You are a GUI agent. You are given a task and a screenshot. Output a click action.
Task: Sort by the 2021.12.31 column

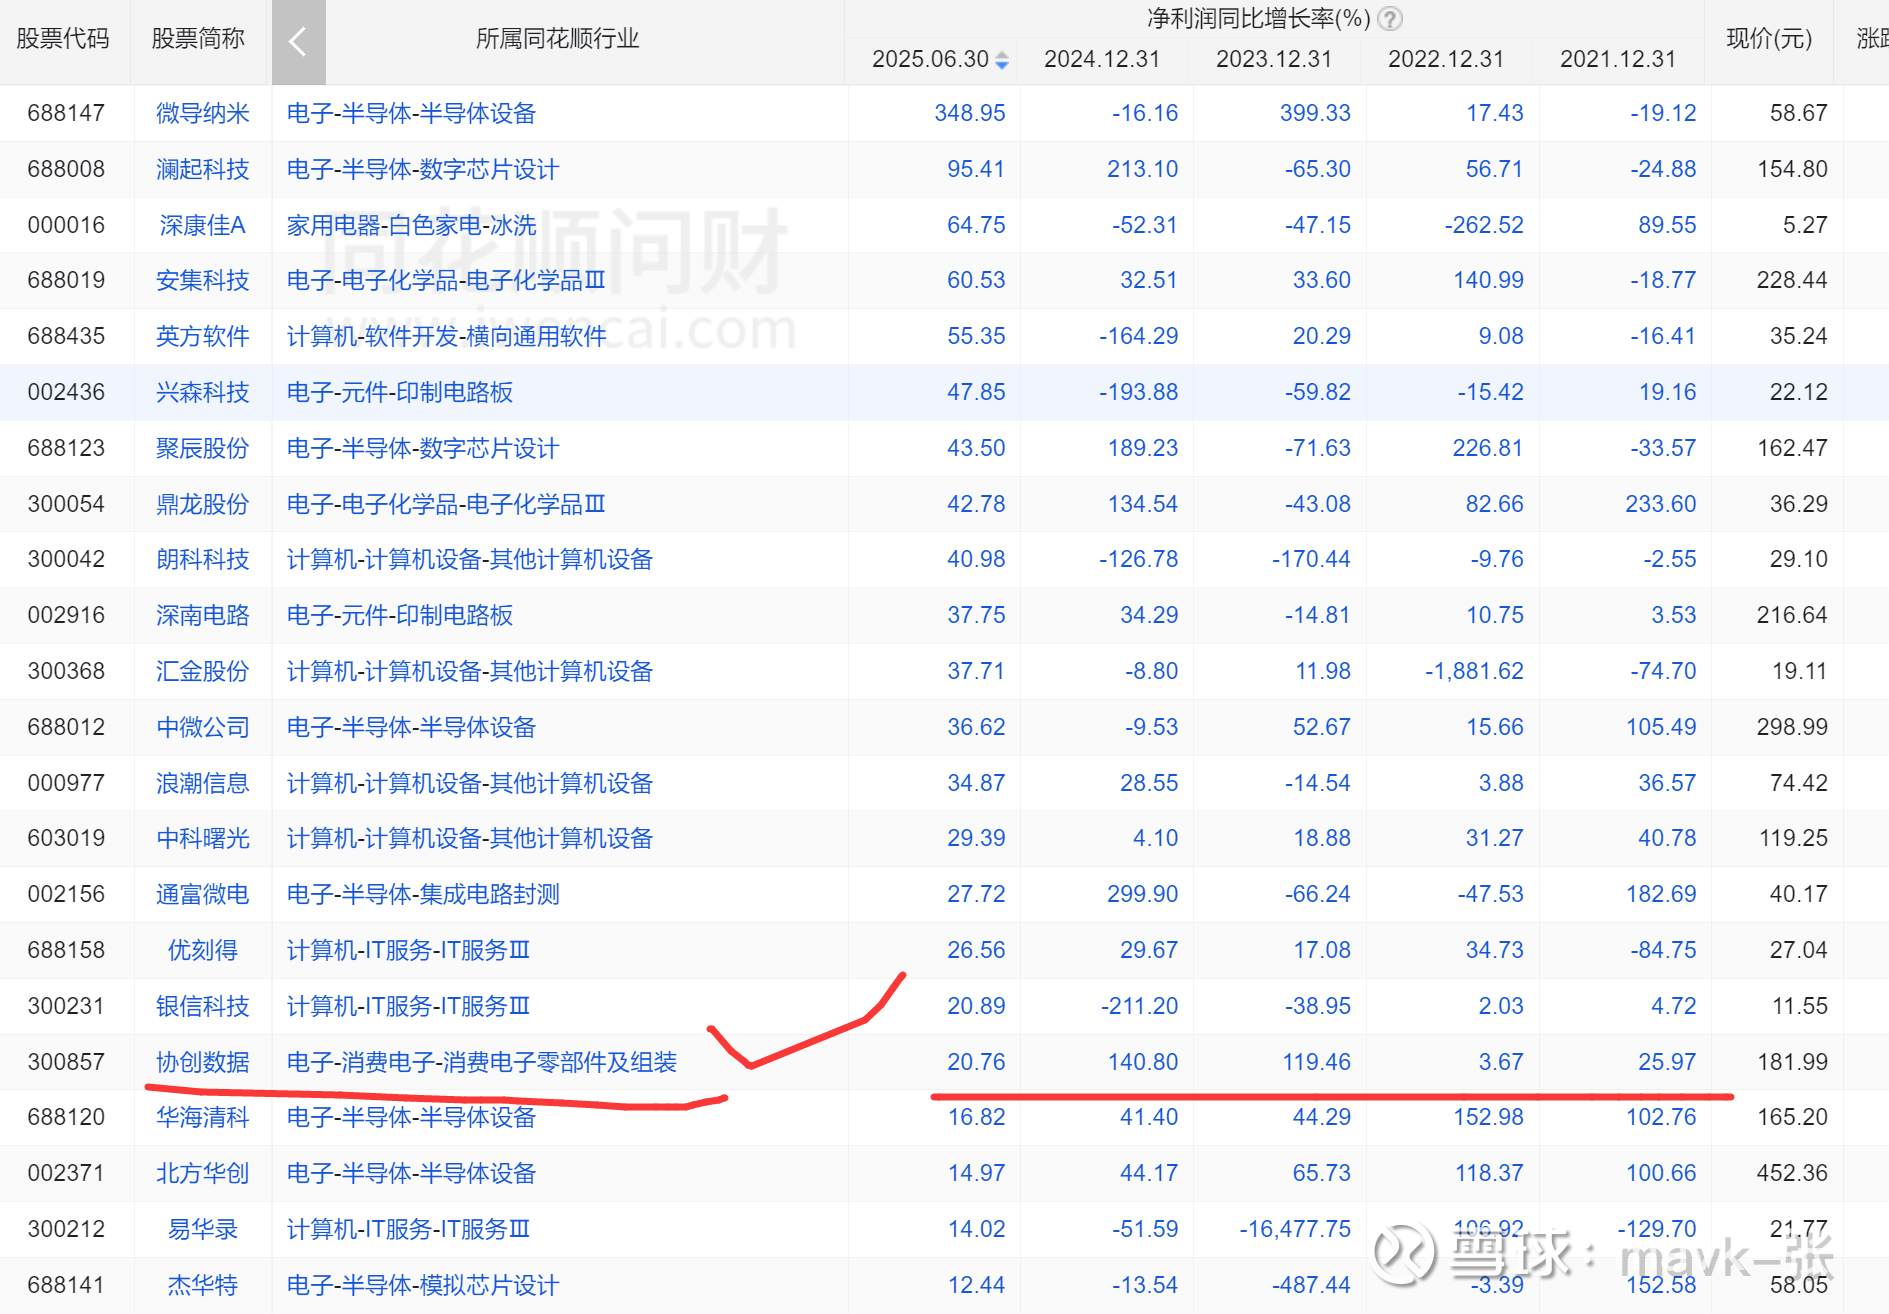click(x=1618, y=59)
